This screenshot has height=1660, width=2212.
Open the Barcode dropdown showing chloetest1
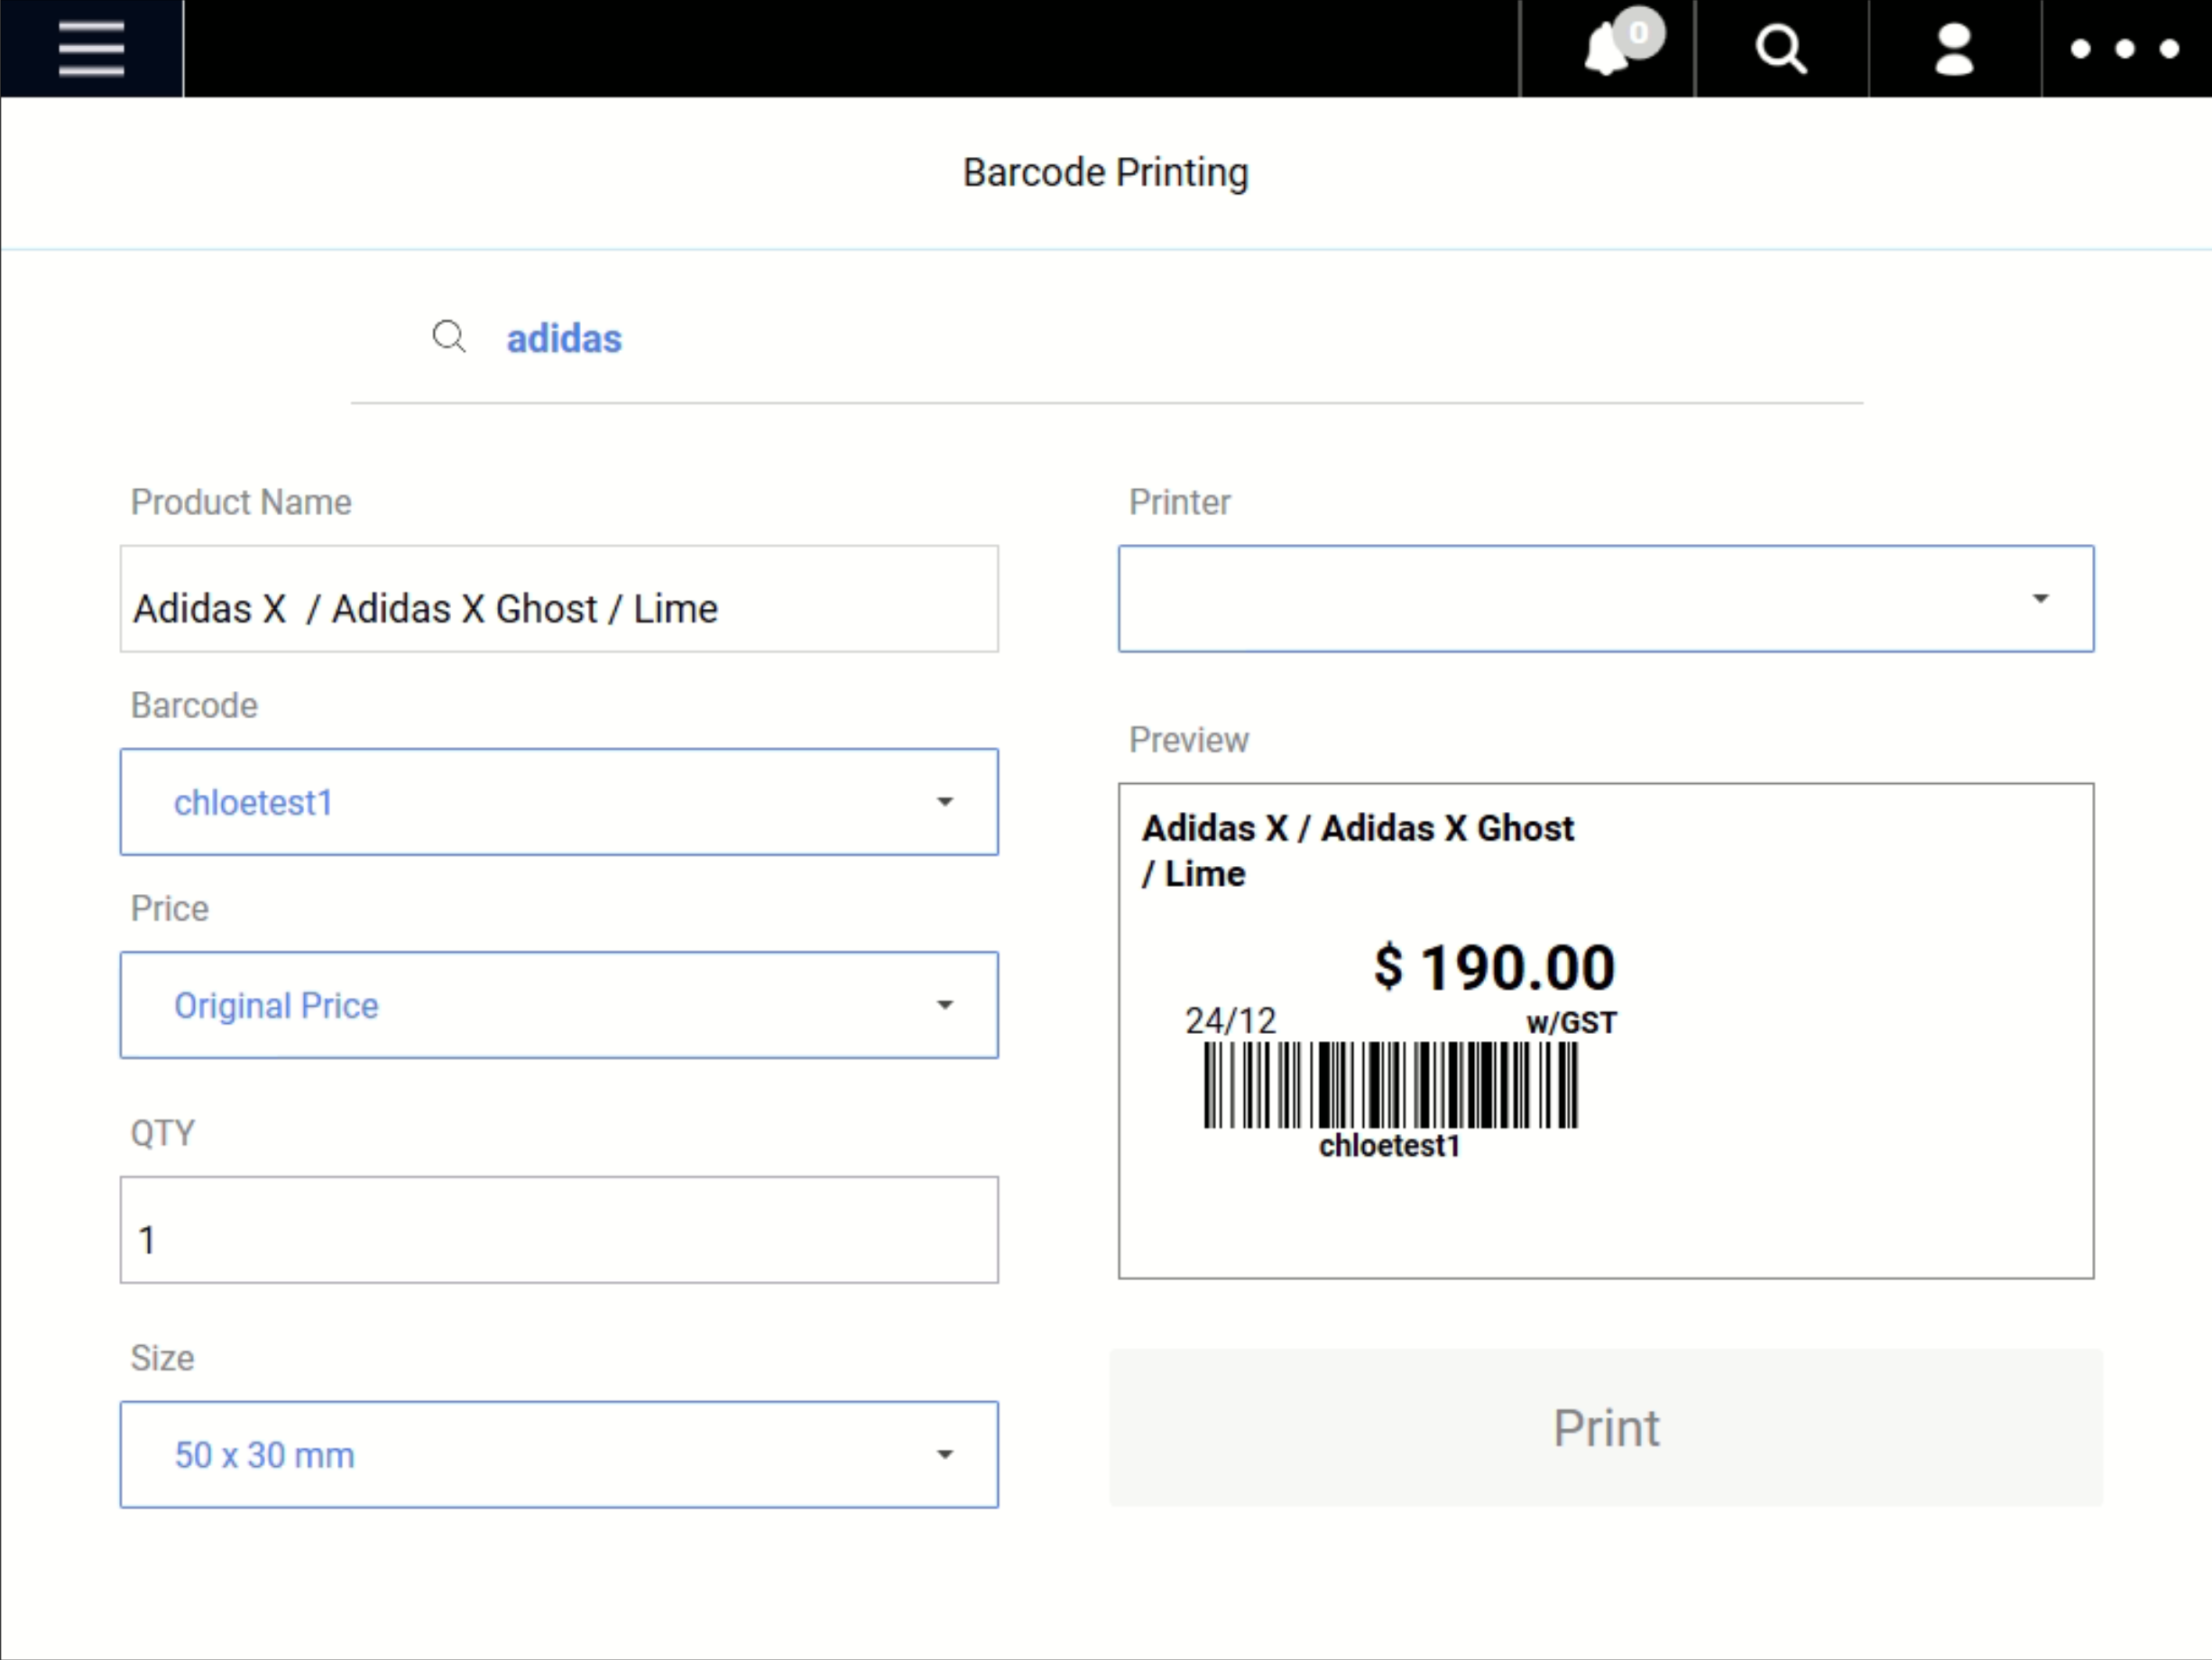559,802
